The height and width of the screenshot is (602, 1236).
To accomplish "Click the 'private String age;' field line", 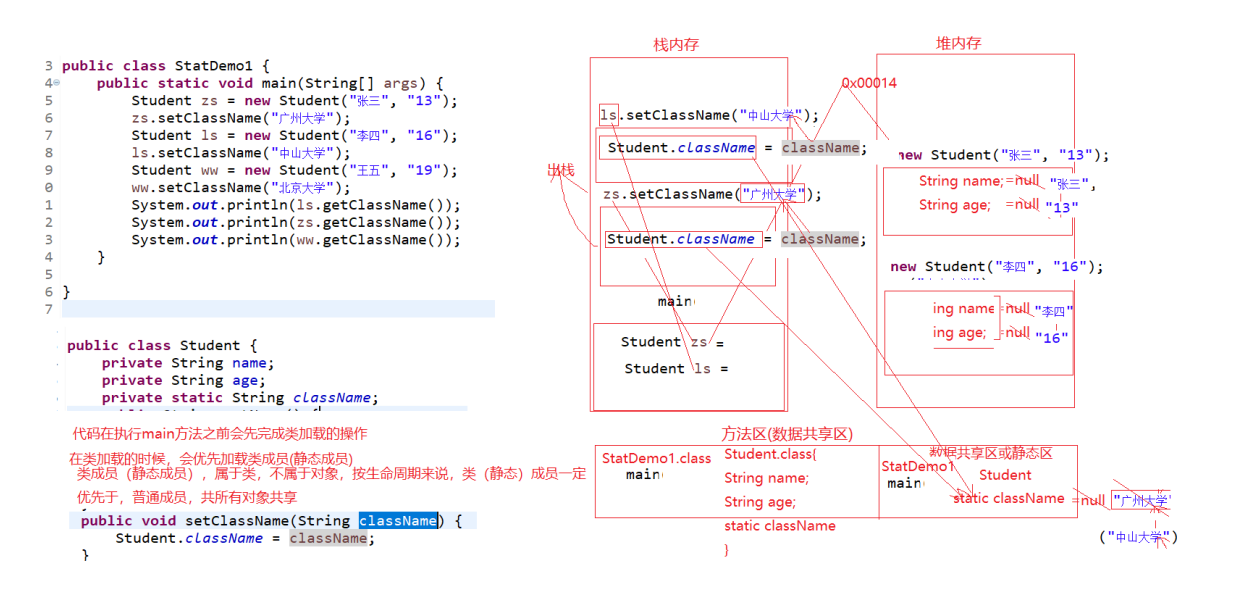I will [183, 381].
